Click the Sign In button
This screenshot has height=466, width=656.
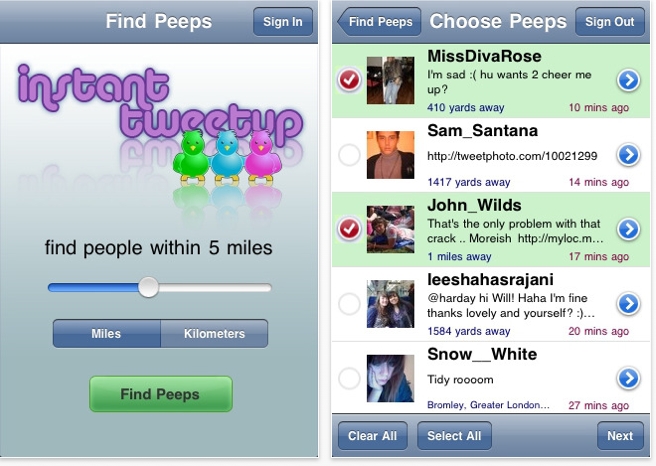point(283,21)
